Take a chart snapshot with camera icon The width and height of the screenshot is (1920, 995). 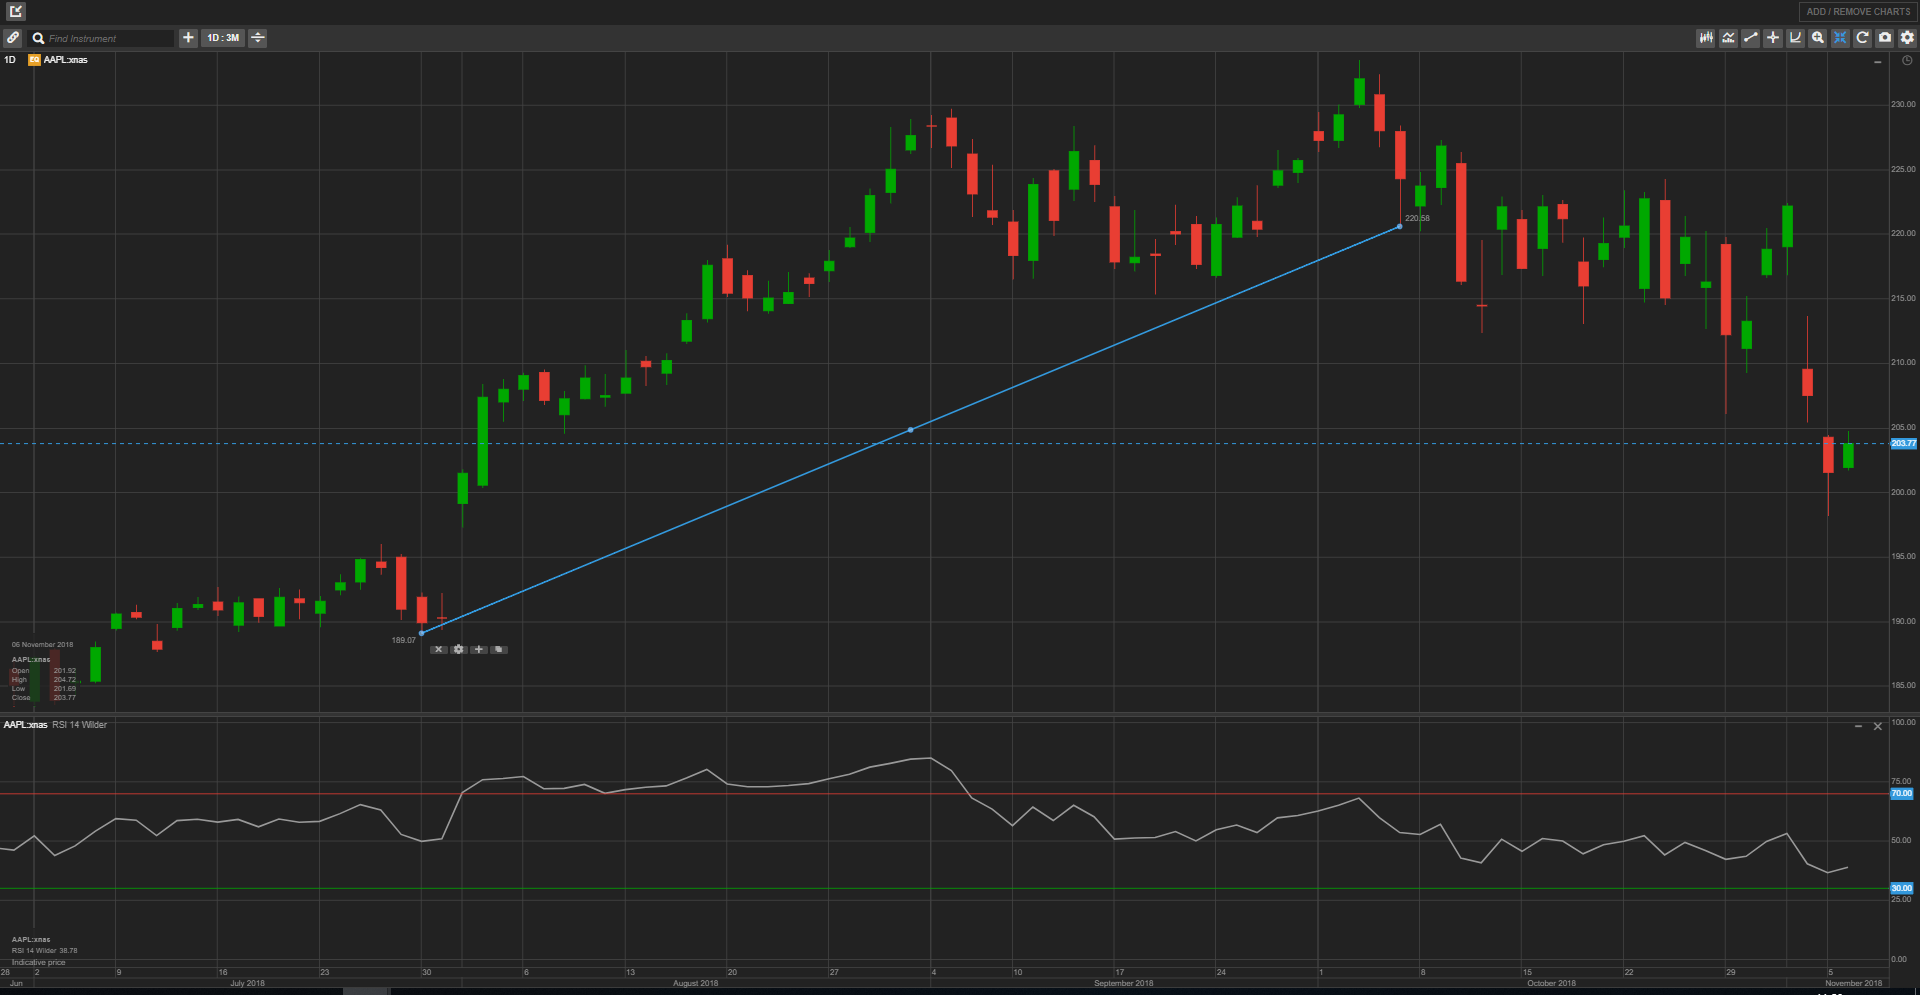click(1885, 38)
